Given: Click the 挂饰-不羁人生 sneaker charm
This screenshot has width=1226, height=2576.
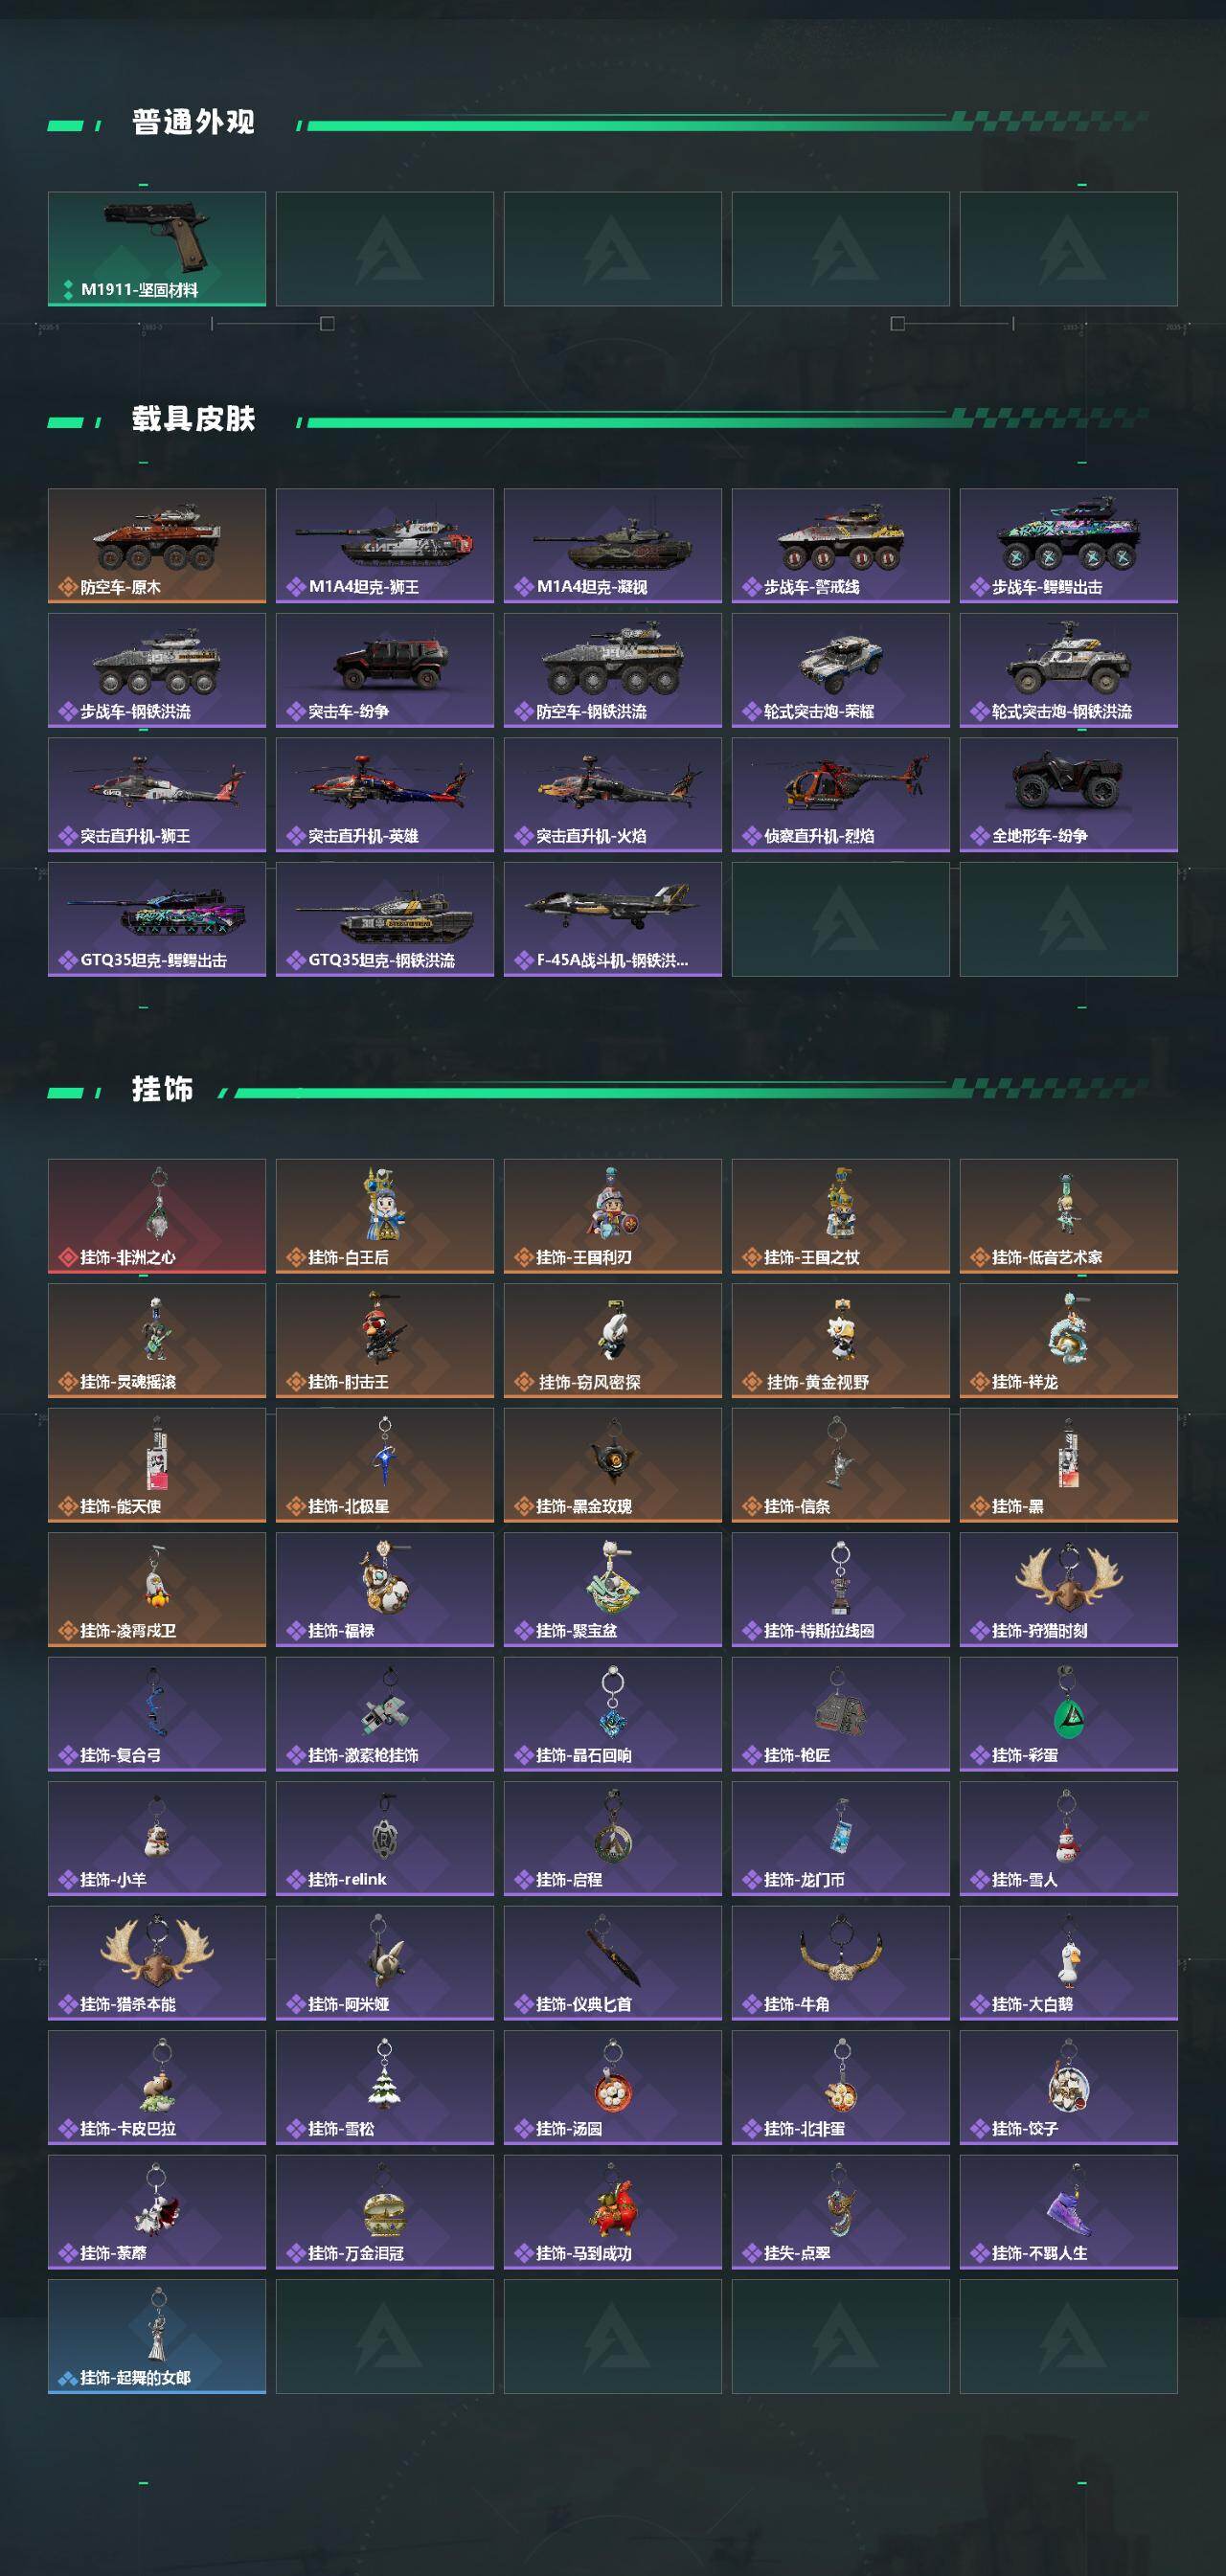Looking at the screenshot, I should click(1069, 2212).
